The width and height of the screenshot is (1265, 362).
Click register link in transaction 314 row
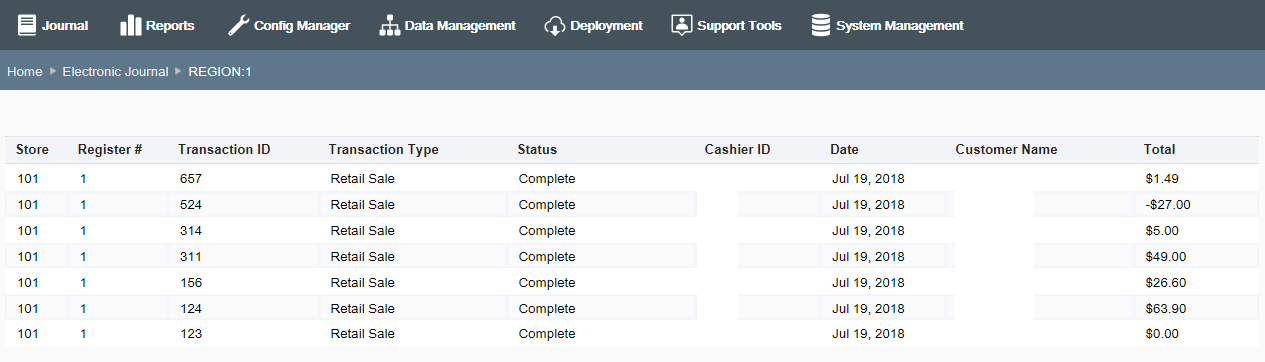tap(84, 231)
